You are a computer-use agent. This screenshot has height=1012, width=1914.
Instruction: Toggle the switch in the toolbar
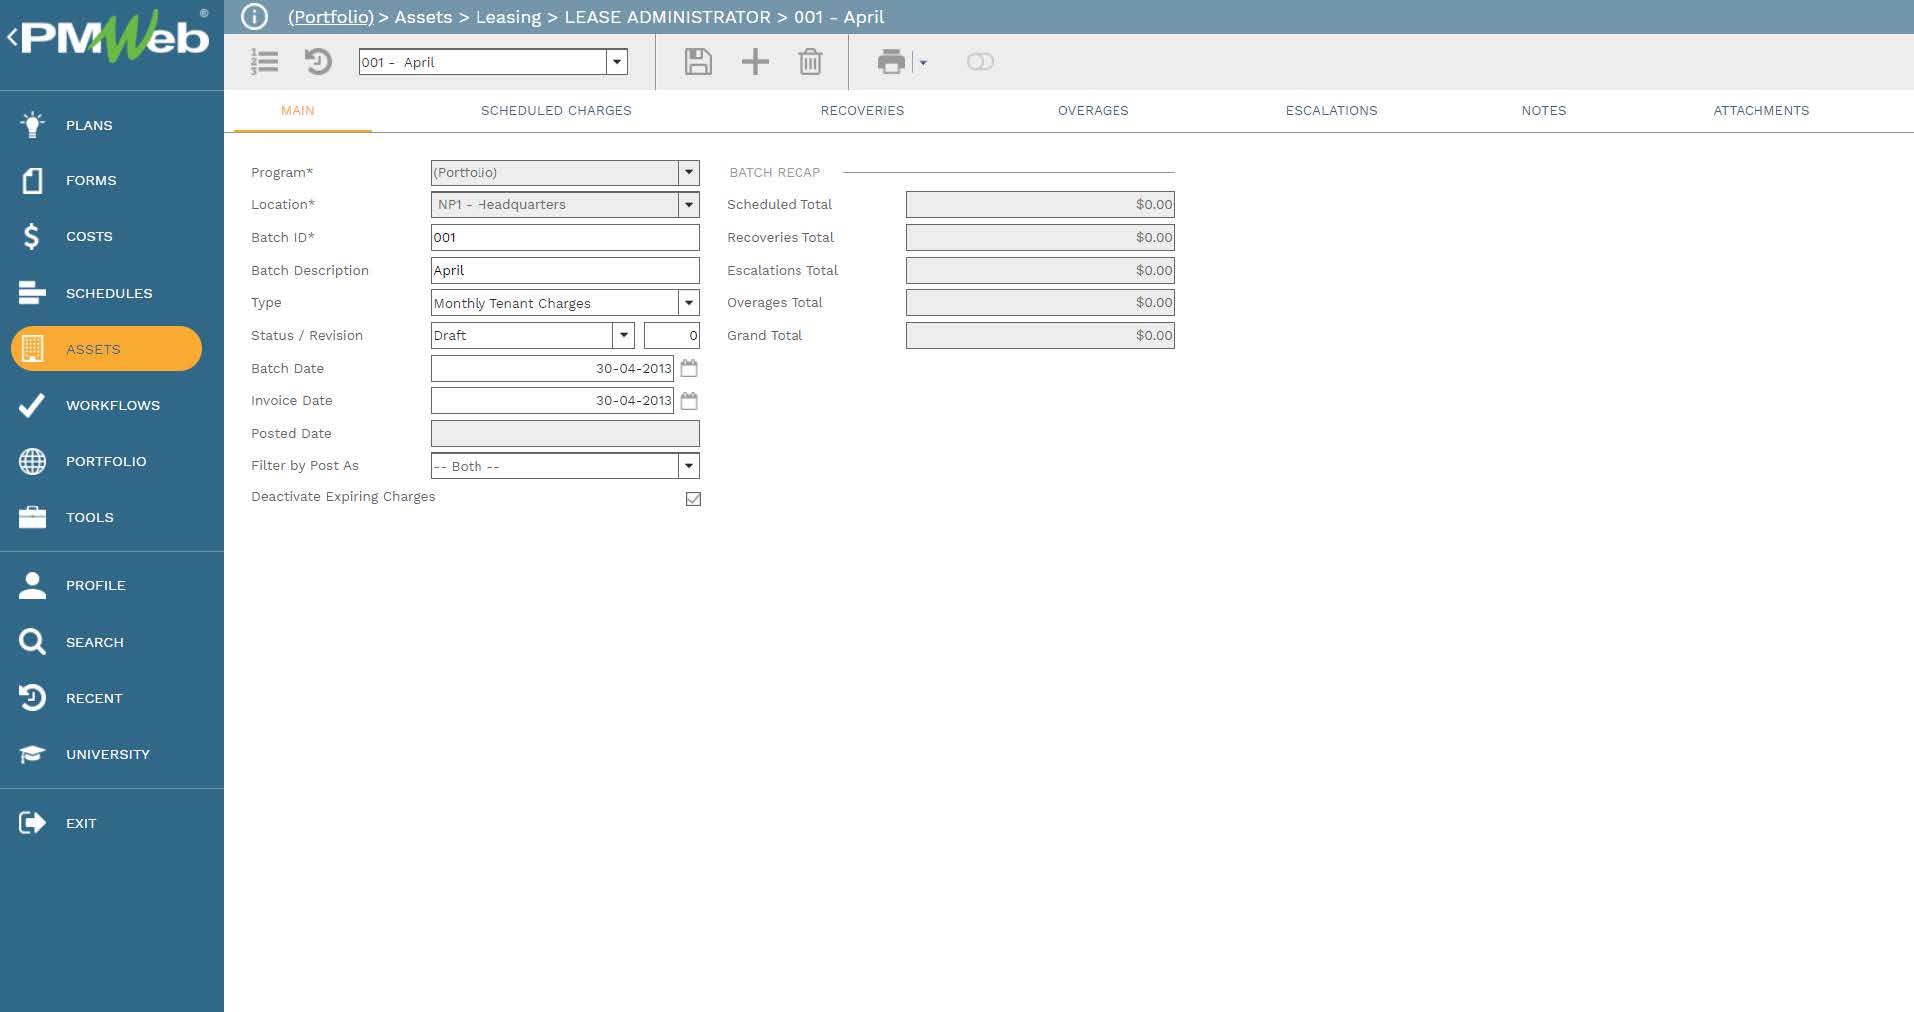click(x=980, y=62)
